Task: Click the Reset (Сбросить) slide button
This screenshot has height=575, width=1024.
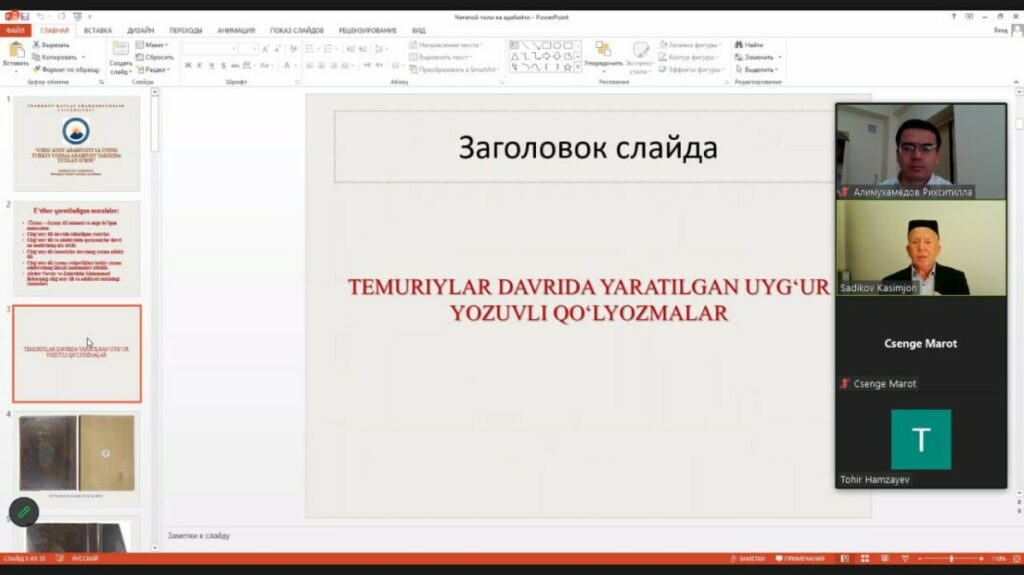Action: pyautogui.click(x=157, y=57)
